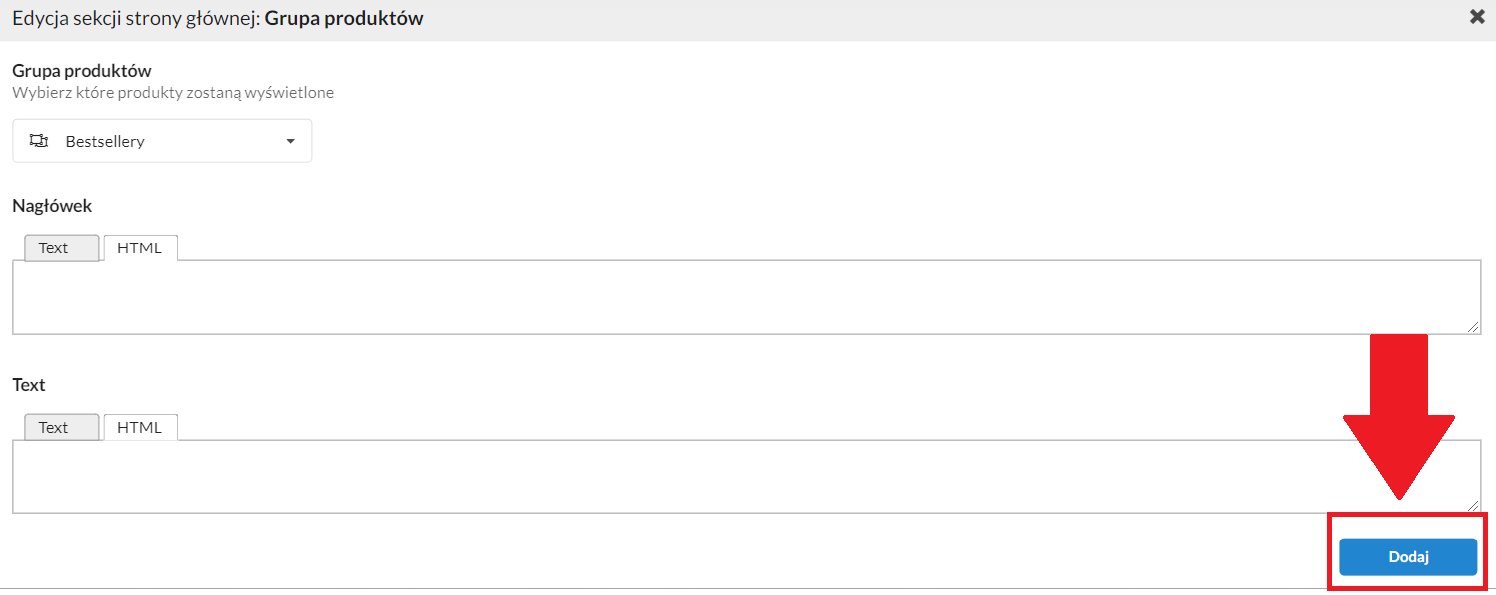Click the Wybierz które produkty description text

[173, 93]
